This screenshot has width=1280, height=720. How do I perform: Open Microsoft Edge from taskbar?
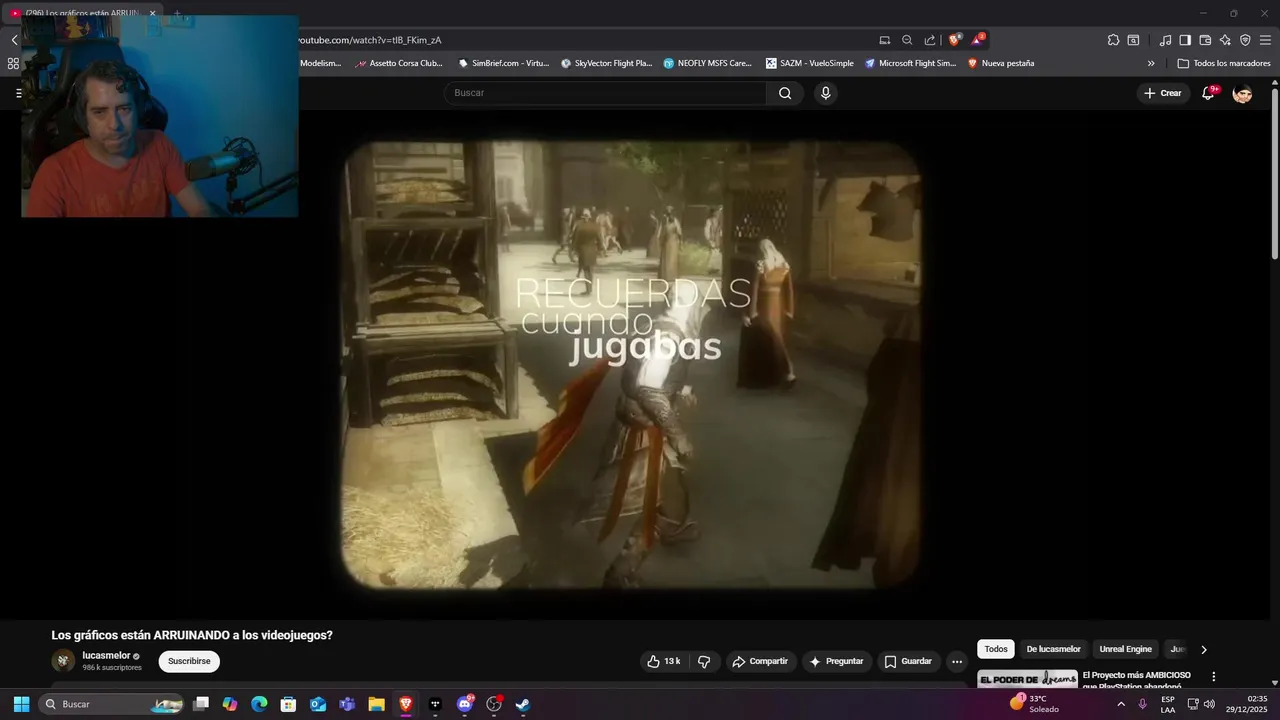coord(259,704)
